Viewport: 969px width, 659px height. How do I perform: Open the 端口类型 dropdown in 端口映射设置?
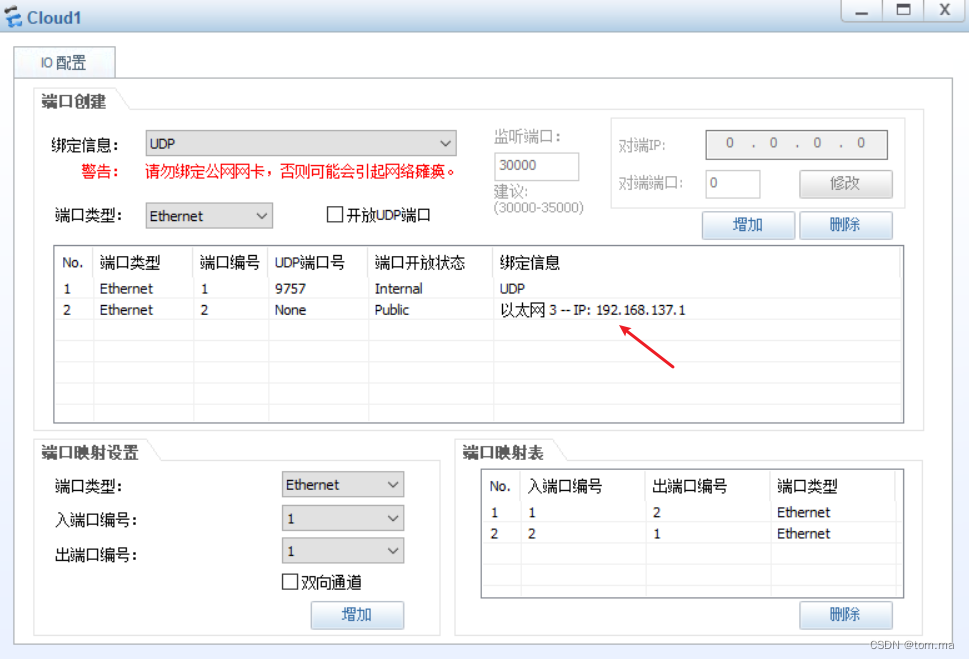(x=343, y=485)
